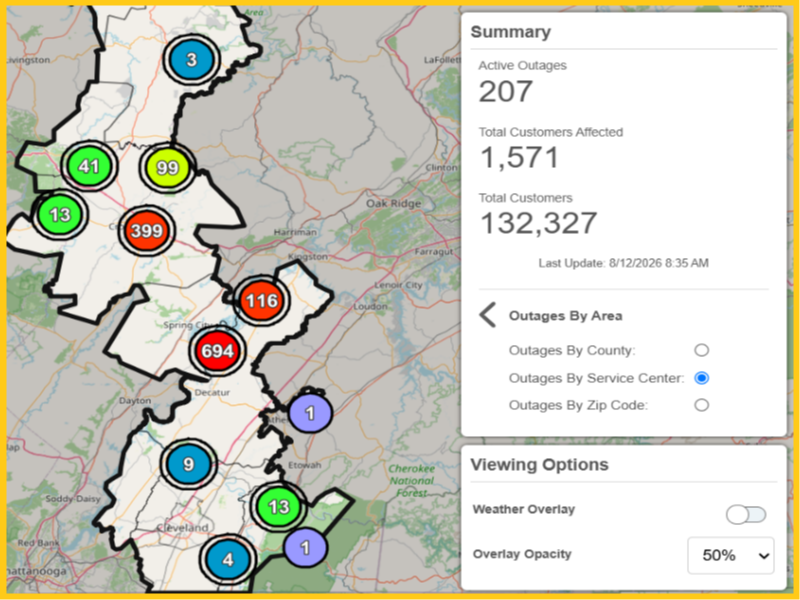Click the yellow-green 99 outage marker
This screenshot has width=800, height=600.
[x=167, y=167]
